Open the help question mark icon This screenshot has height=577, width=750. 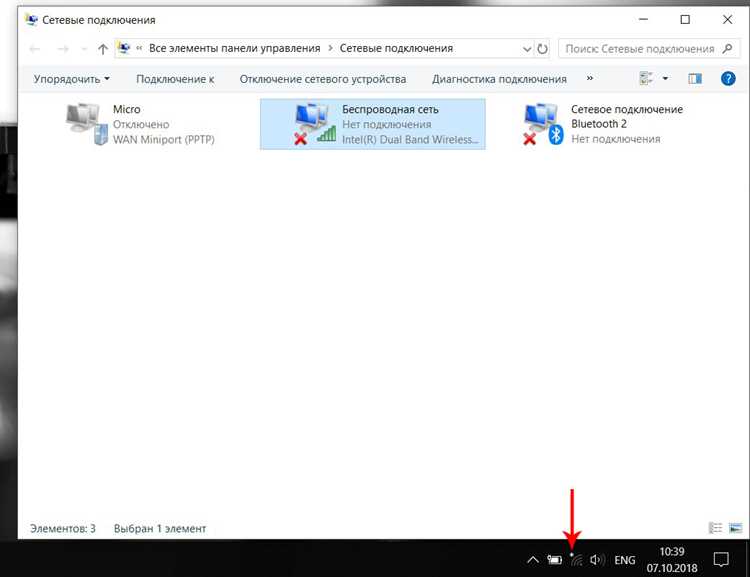click(x=728, y=78)
